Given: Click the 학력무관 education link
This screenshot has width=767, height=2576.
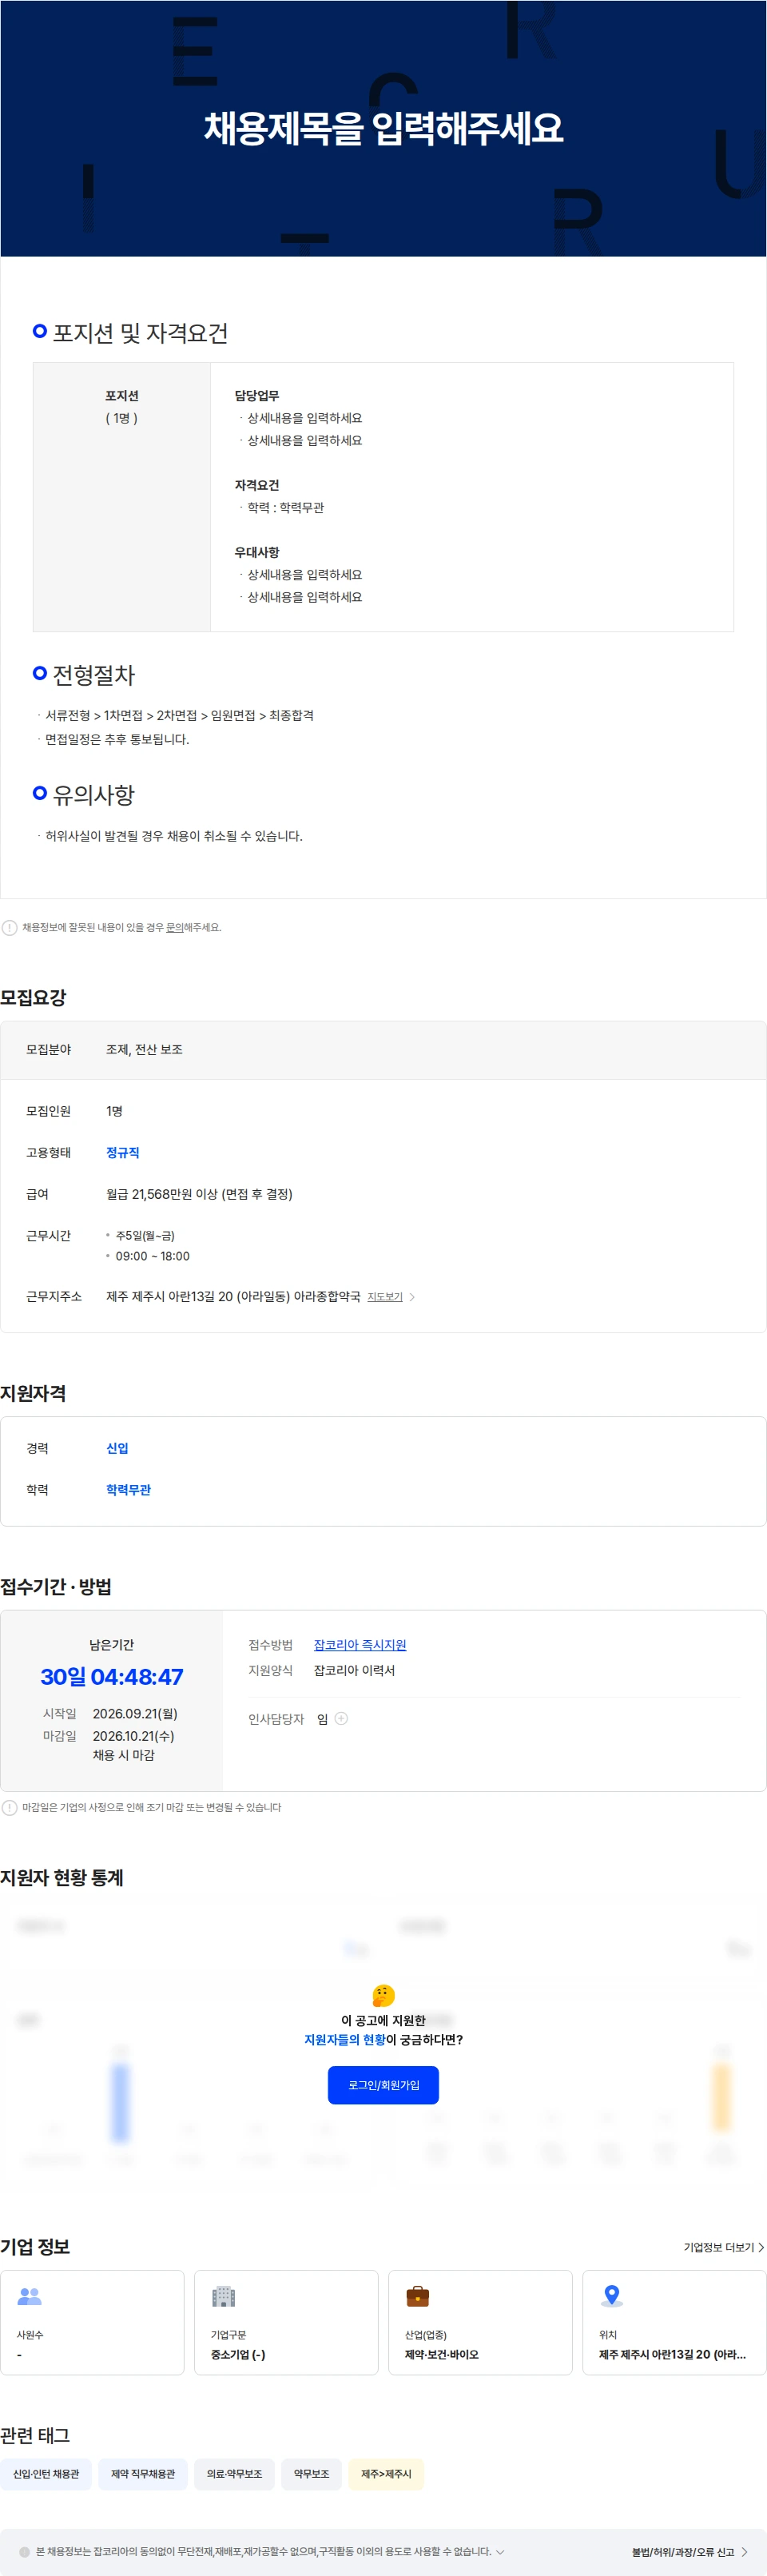Looking at the screenshot, I should (128, 1490).
